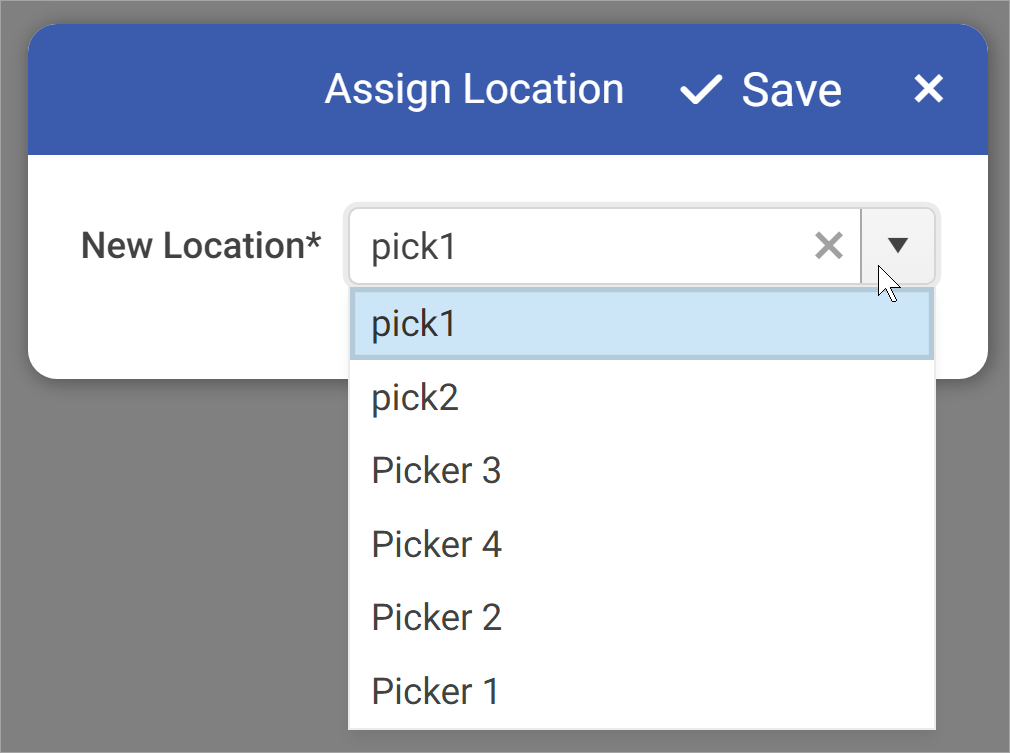This screenshot has height=753, width=1010.
Task: Click the dropdown arrow icon on the combo box
Action: (x=897, y=245)
